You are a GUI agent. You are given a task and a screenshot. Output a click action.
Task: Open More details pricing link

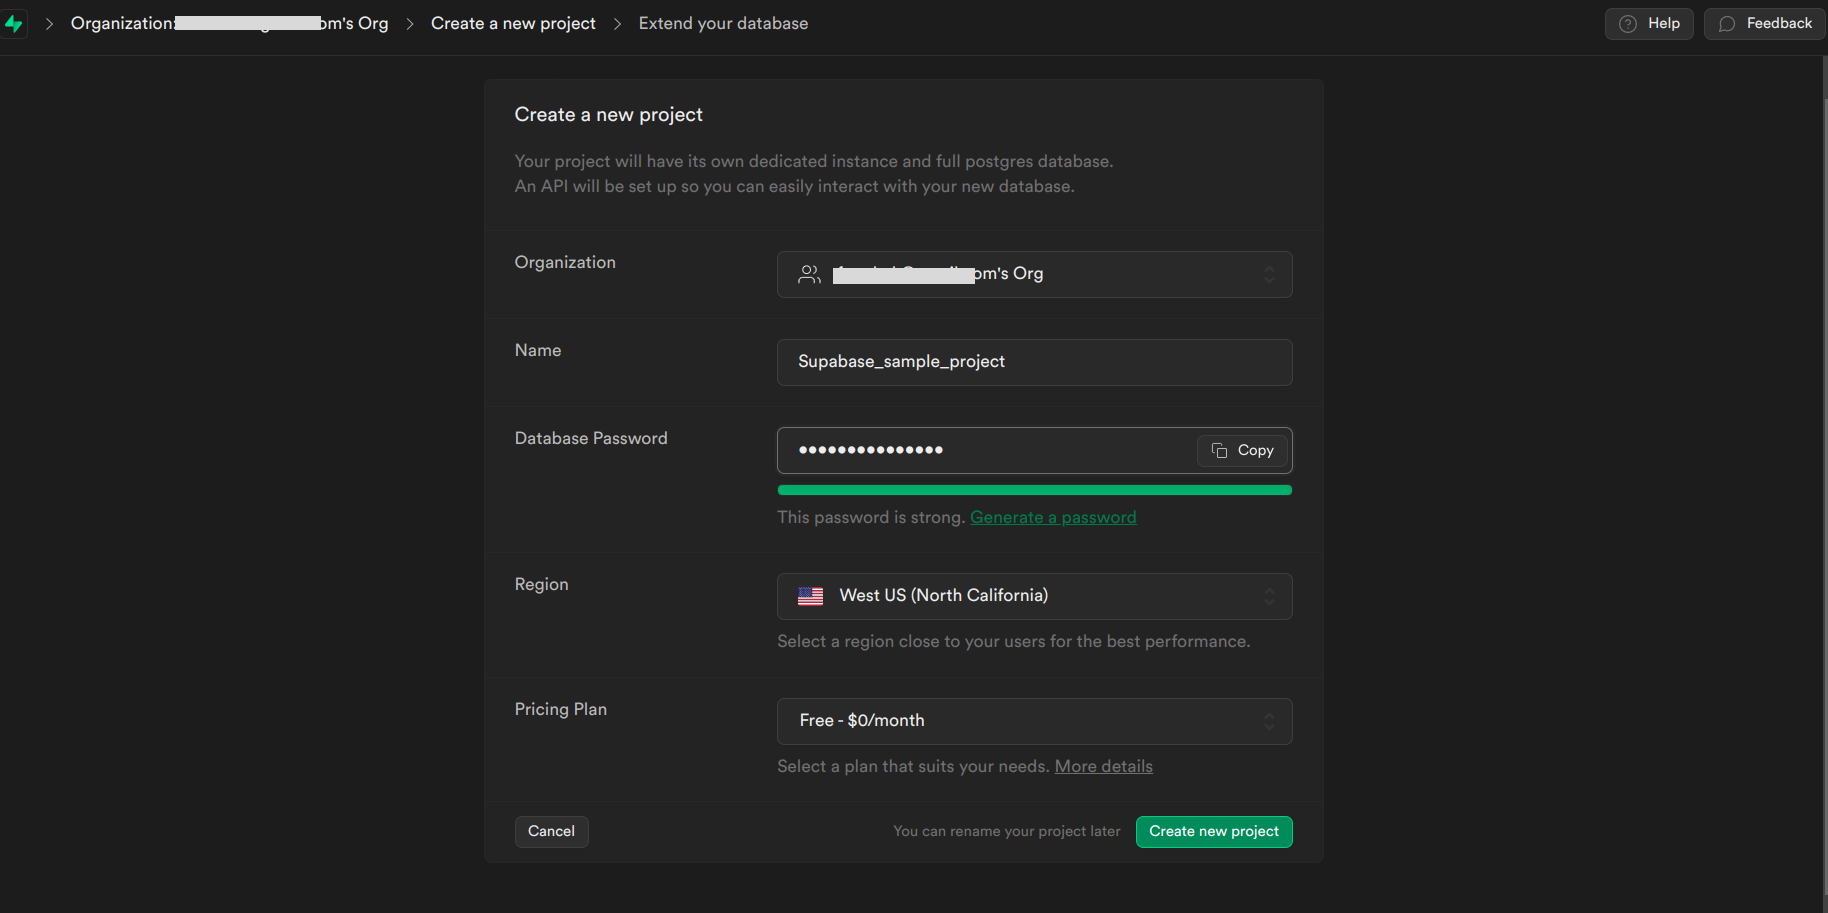tap(1103, 766)
